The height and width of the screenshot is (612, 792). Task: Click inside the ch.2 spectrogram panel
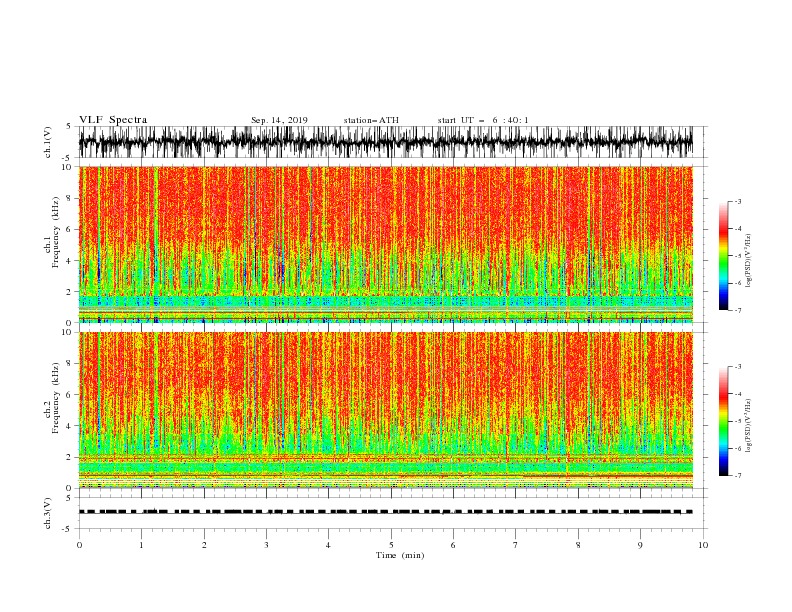pyautogui.click(x=385, y=410)
